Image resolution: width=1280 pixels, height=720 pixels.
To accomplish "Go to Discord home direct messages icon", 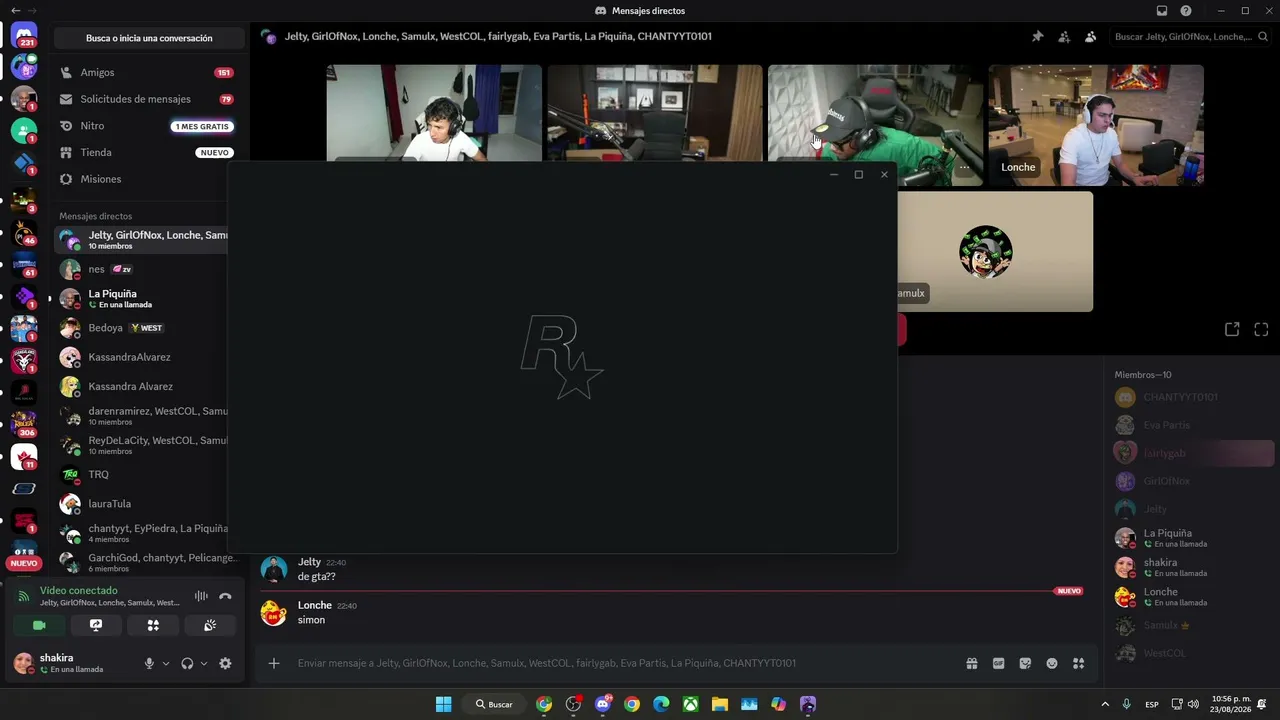I will 24,36.
